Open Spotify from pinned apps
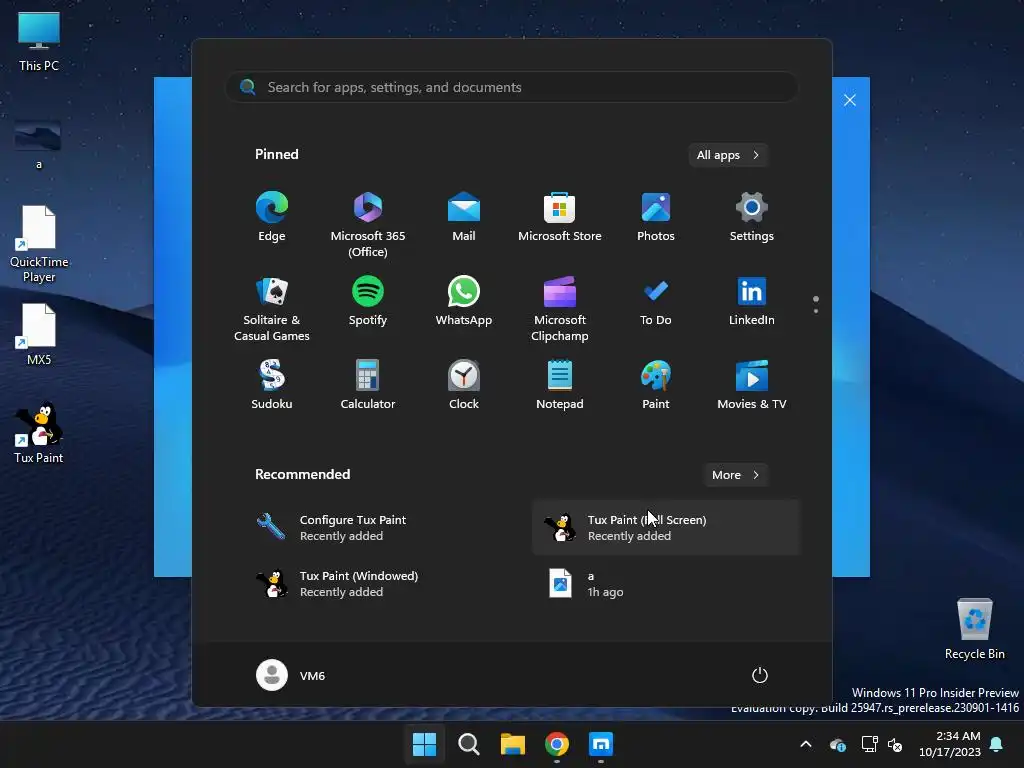Viewport: 1024px width, 768px height. pyautogui.click(x=368, y=301)
